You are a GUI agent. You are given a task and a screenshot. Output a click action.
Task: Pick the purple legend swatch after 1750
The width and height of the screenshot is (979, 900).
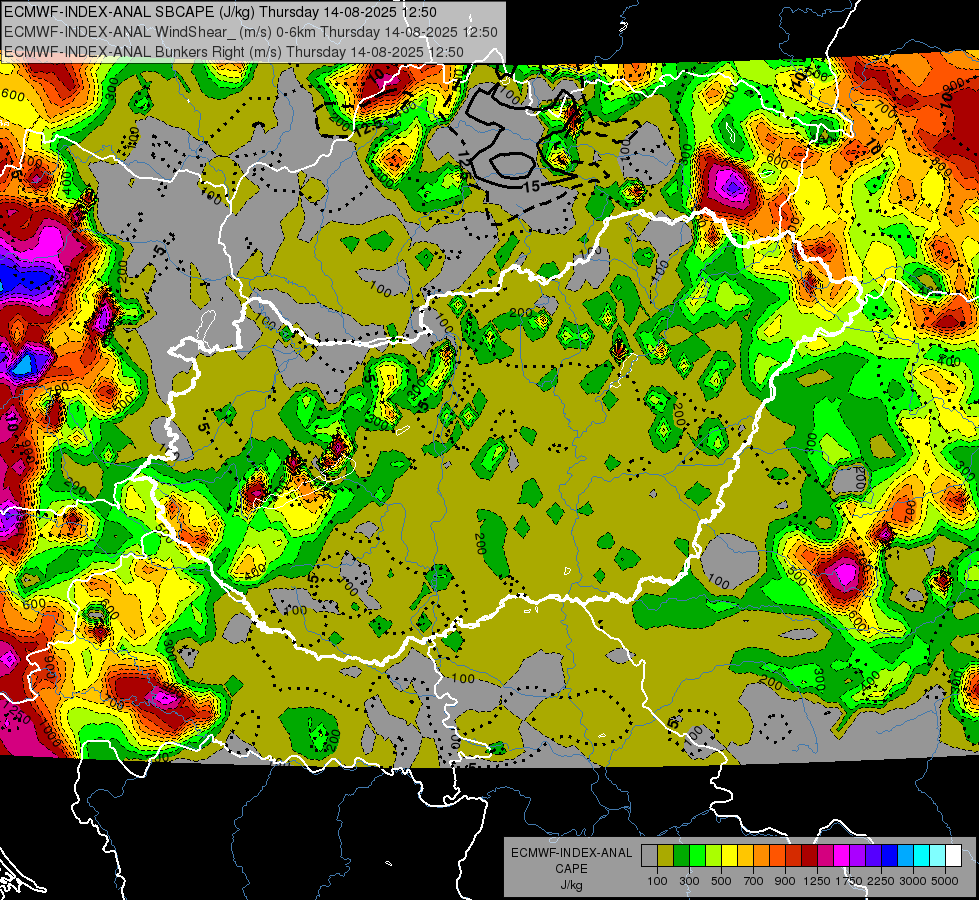857,855
